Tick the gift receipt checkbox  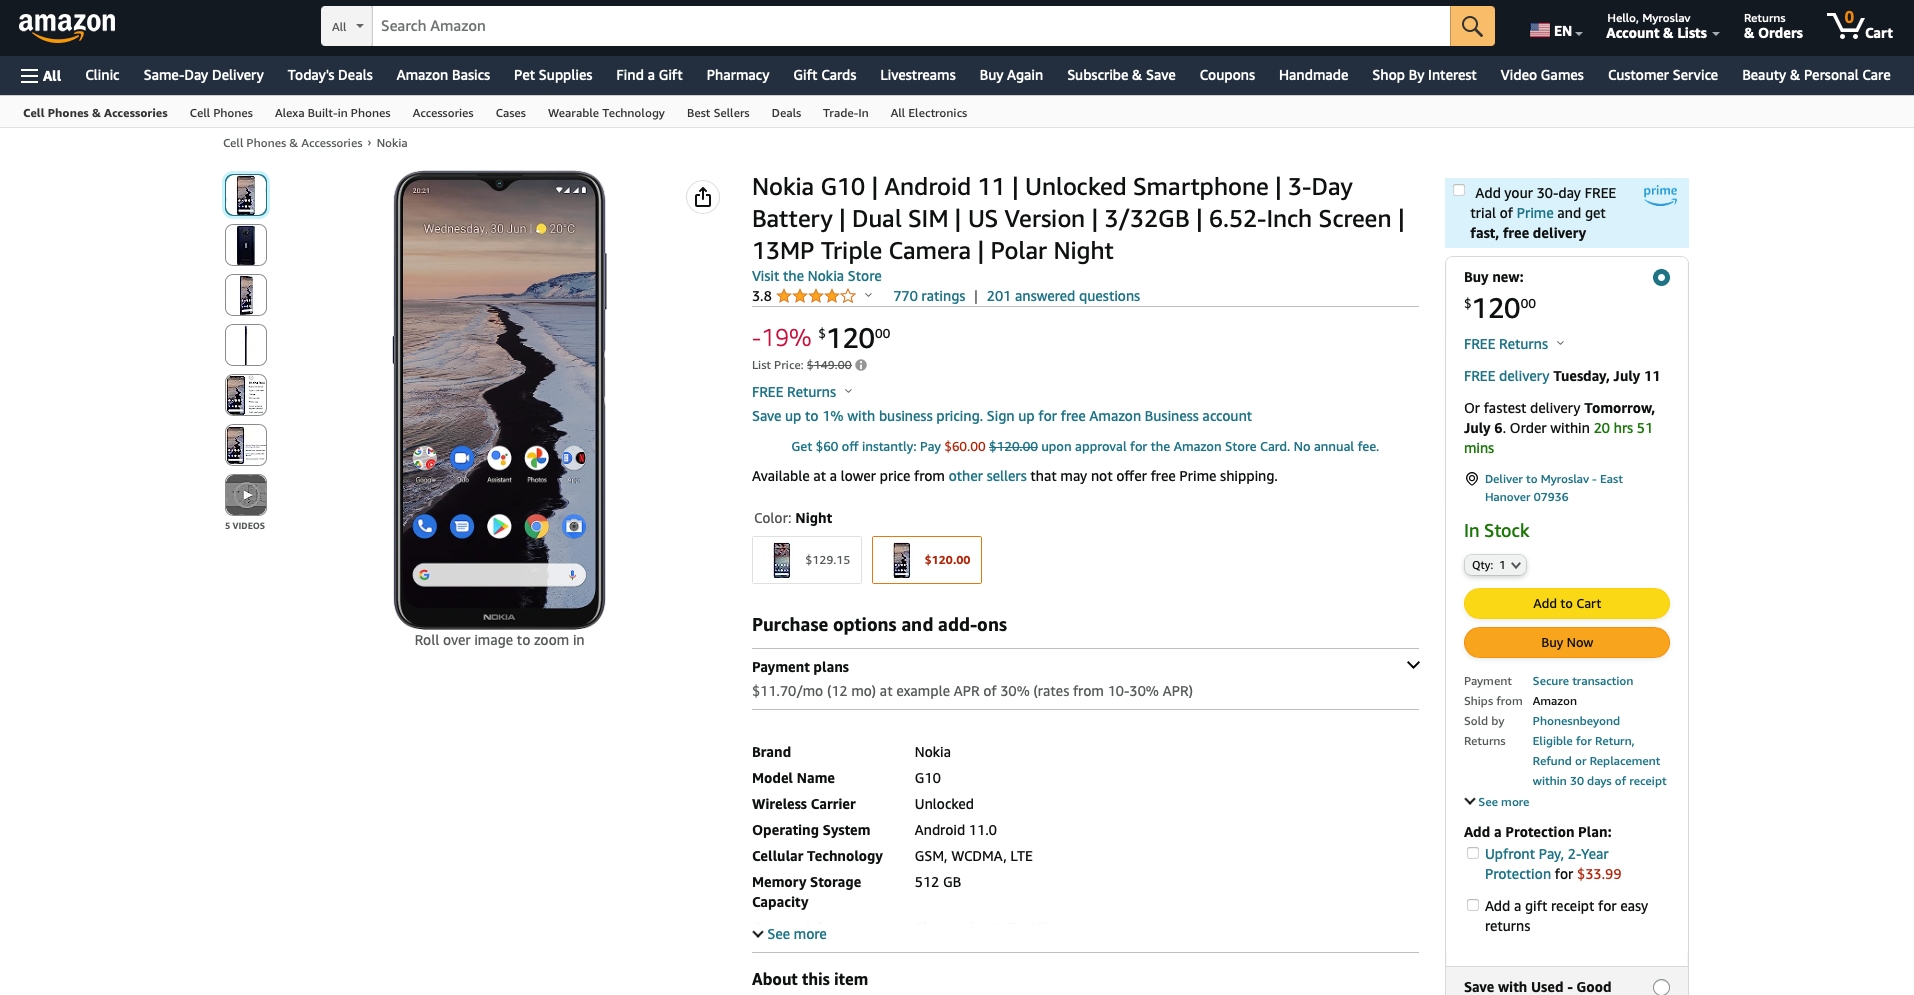[x=1472, y=905]
